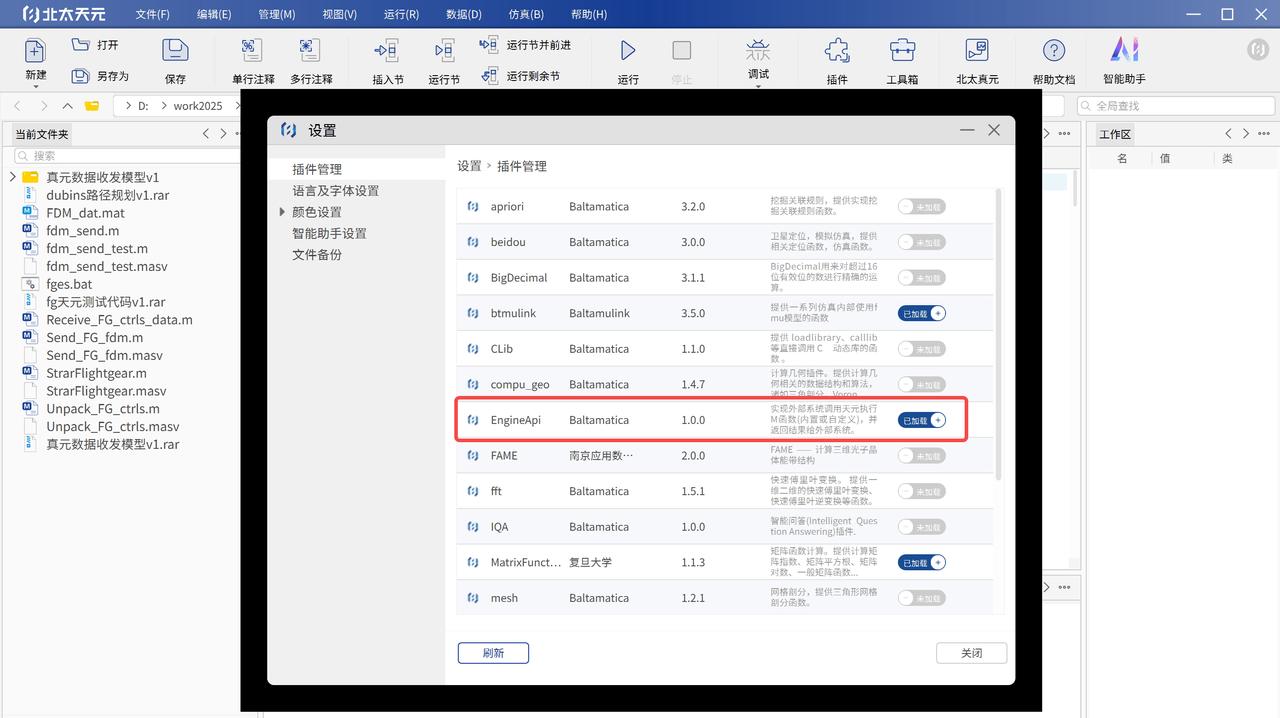1280x718 pixels.
Task: Open the debug (调试) dropdown arrow
Action: (x=758, y=86)
